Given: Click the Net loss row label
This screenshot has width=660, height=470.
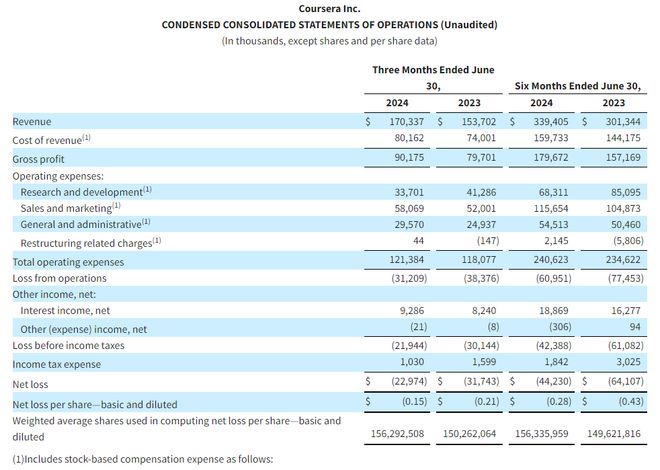Looking at the screenshot, I should 32,383.
